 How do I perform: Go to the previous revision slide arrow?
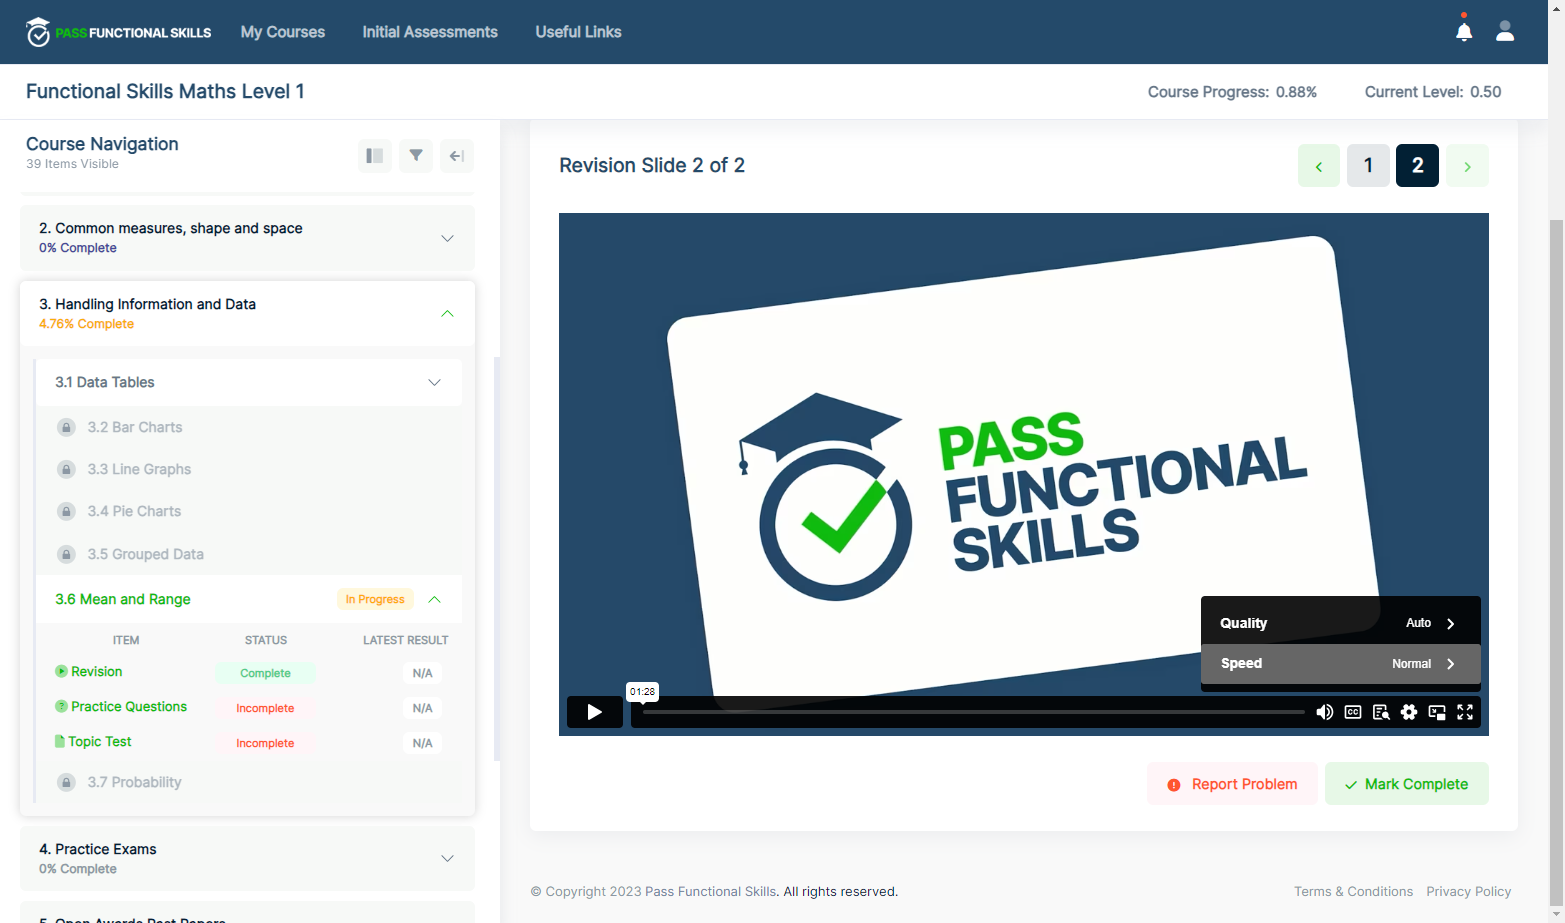[1319, 166]
